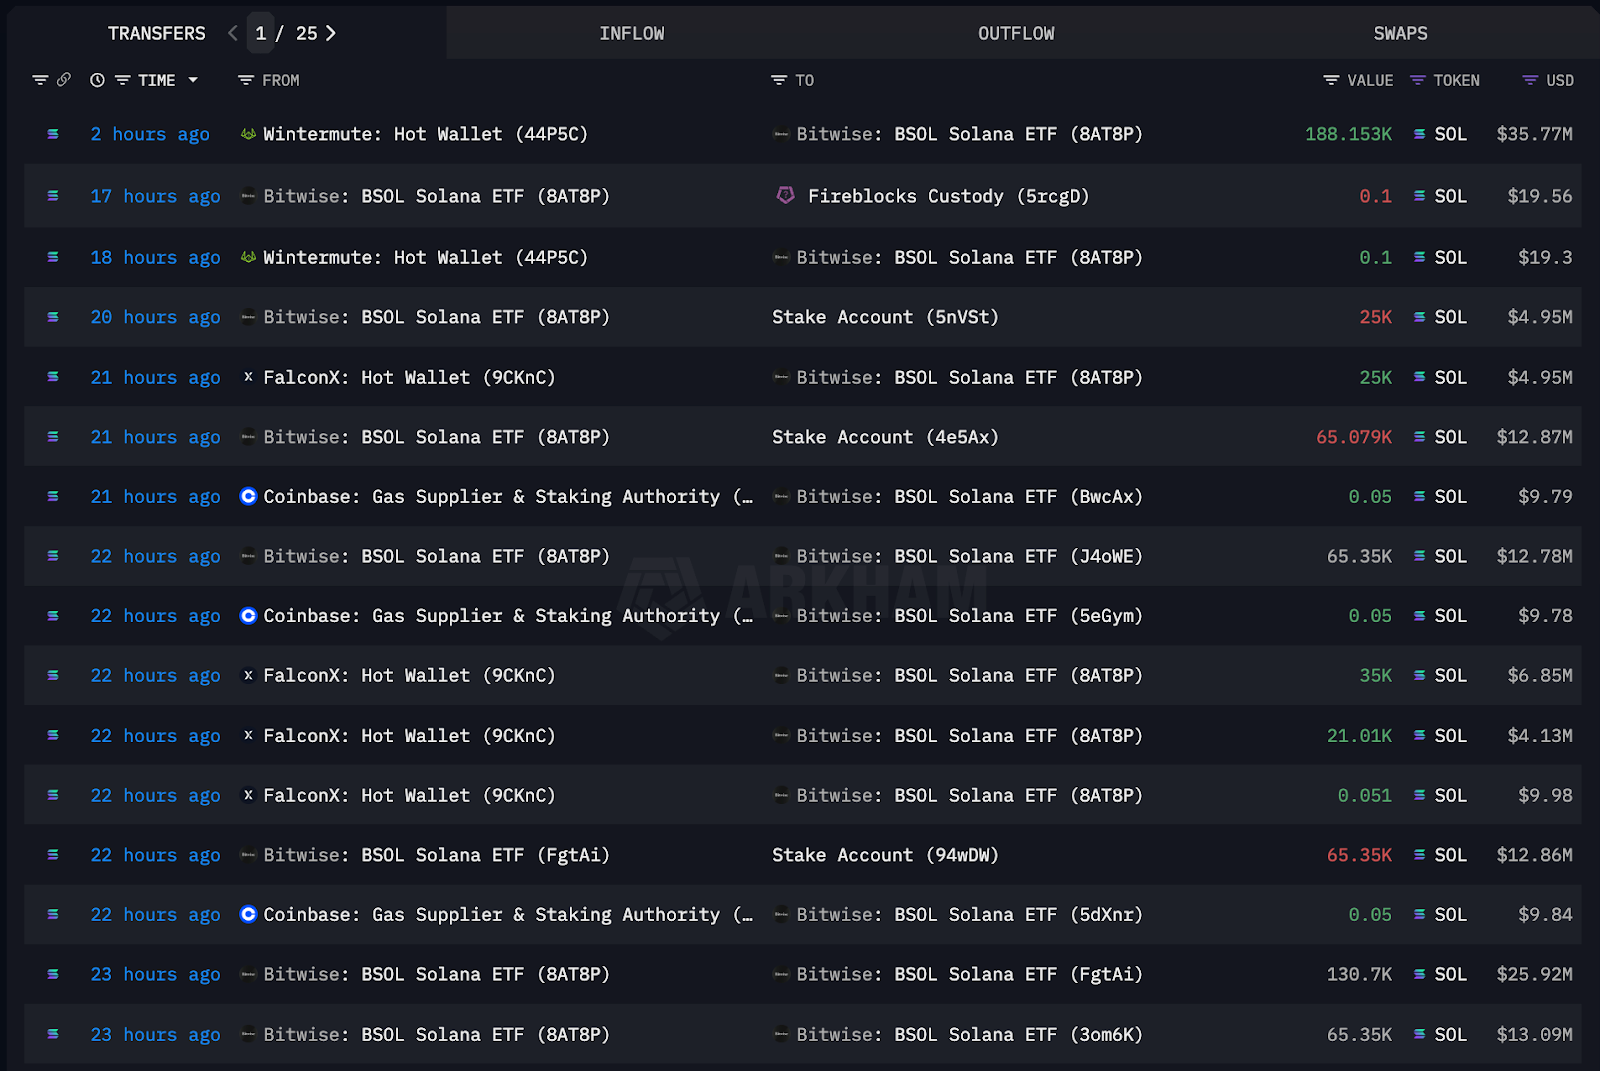The image size is (1600, 1071).
Task: Select the $13.09M USD amount
Action: click(x=1534, y=1034)
